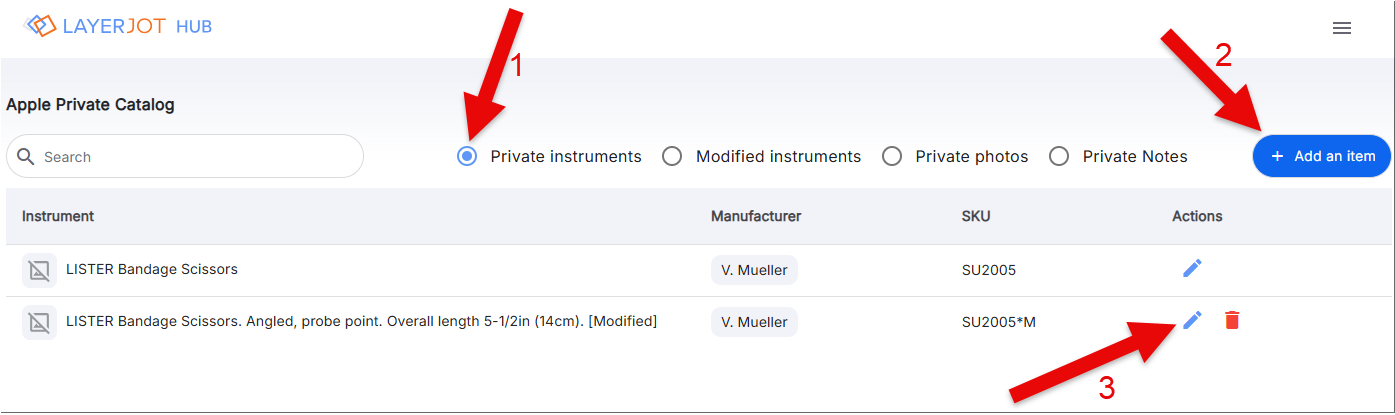Click the no-photo icon for SU2005*M row

pos(39,322)
